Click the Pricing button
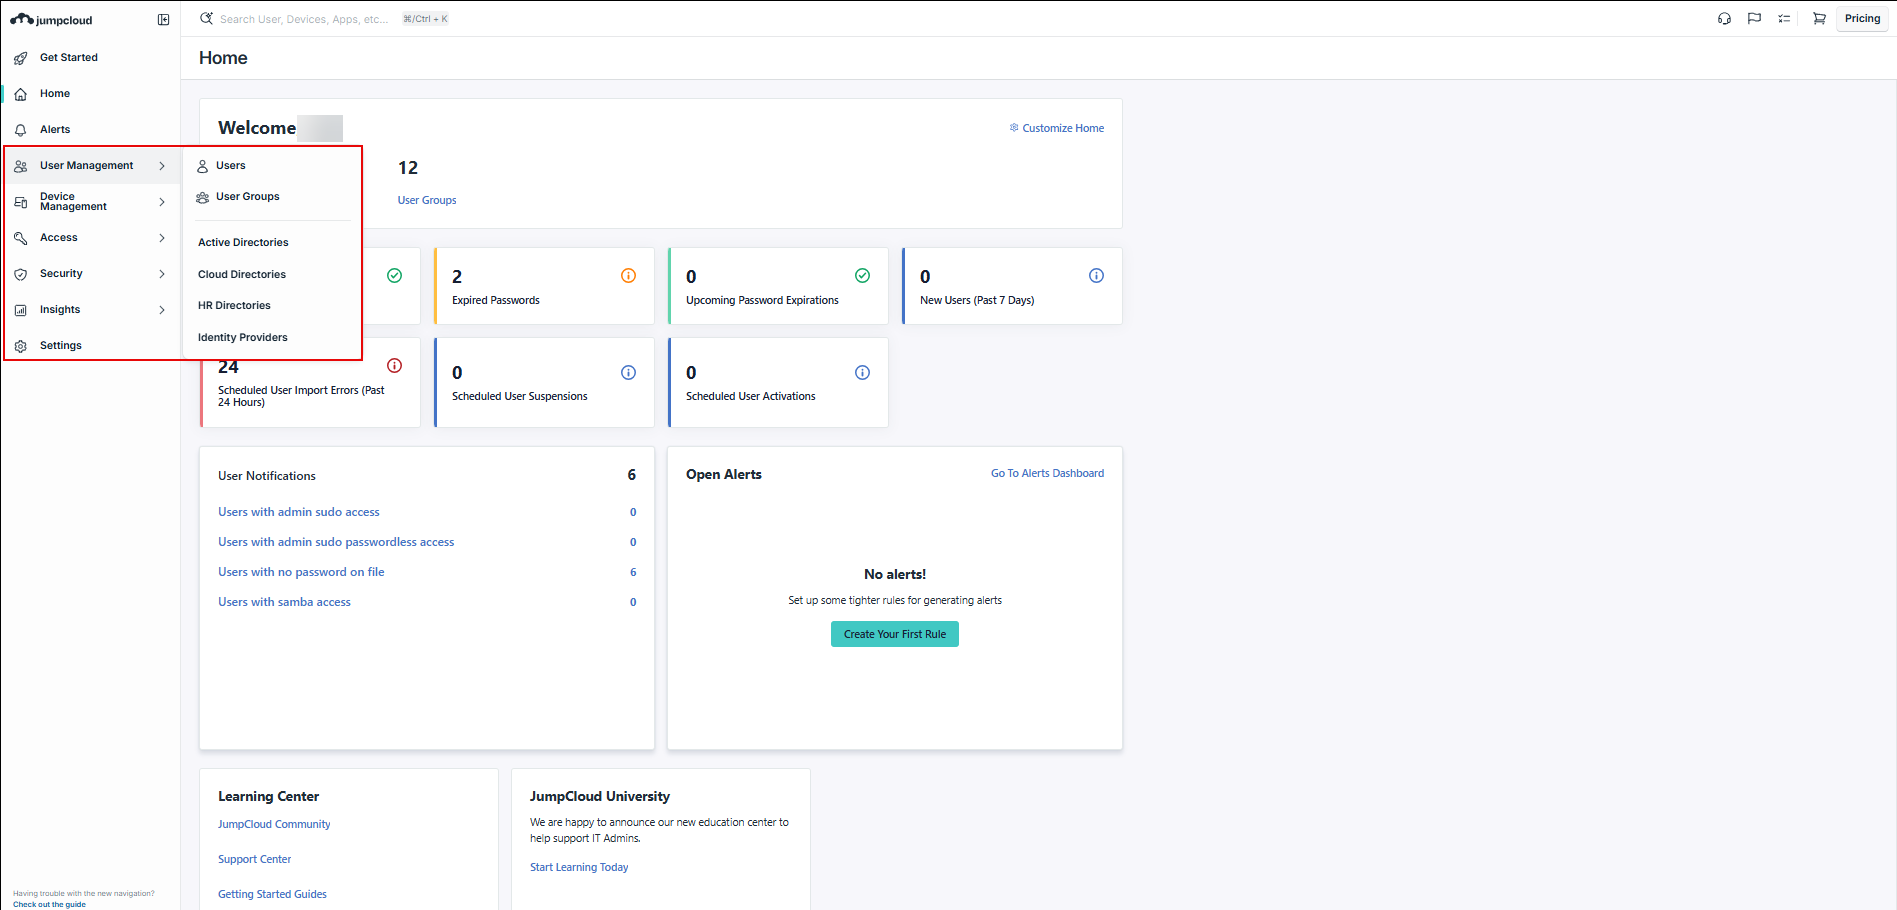Viewport: 1897px width, 910px height. point(1861,19)
